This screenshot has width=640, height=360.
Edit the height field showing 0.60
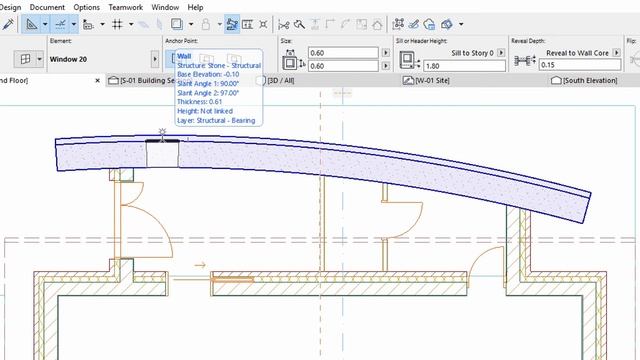coord(343,66)
